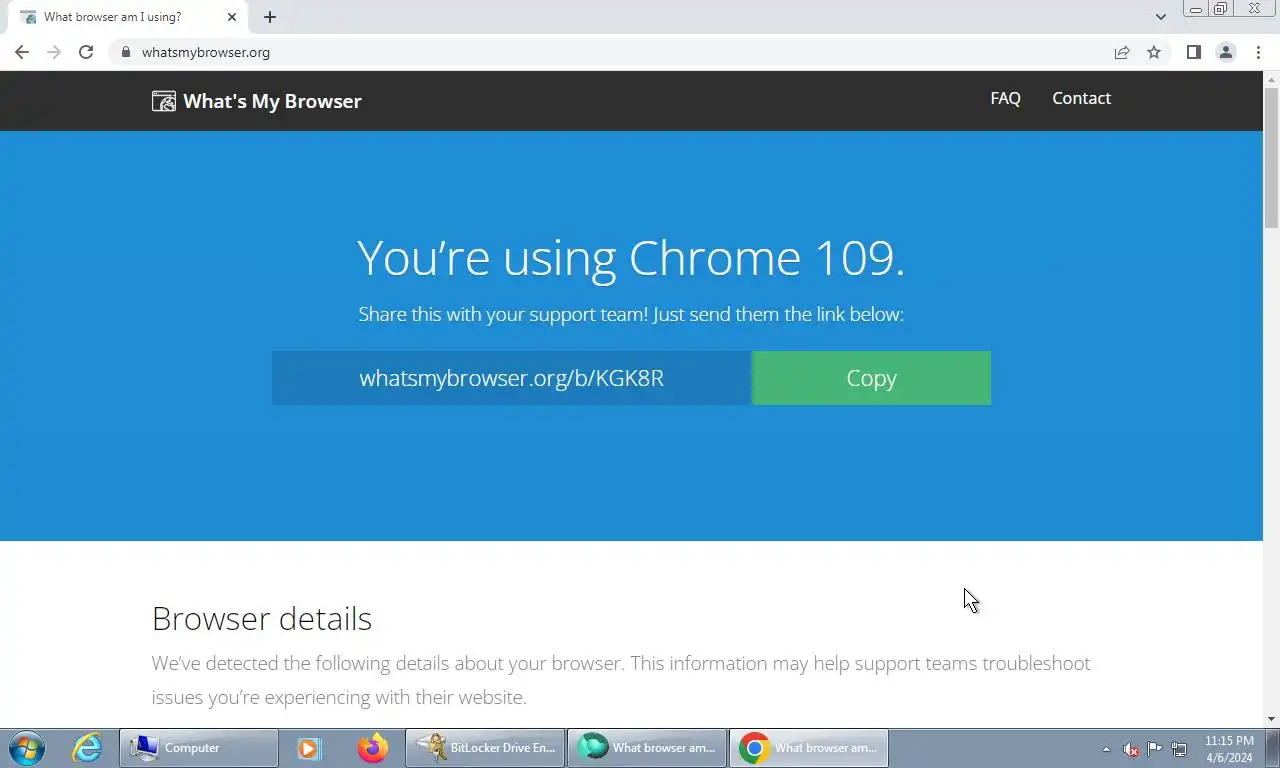
Task: Click the 'Browser details' heading
Action: 262,619
